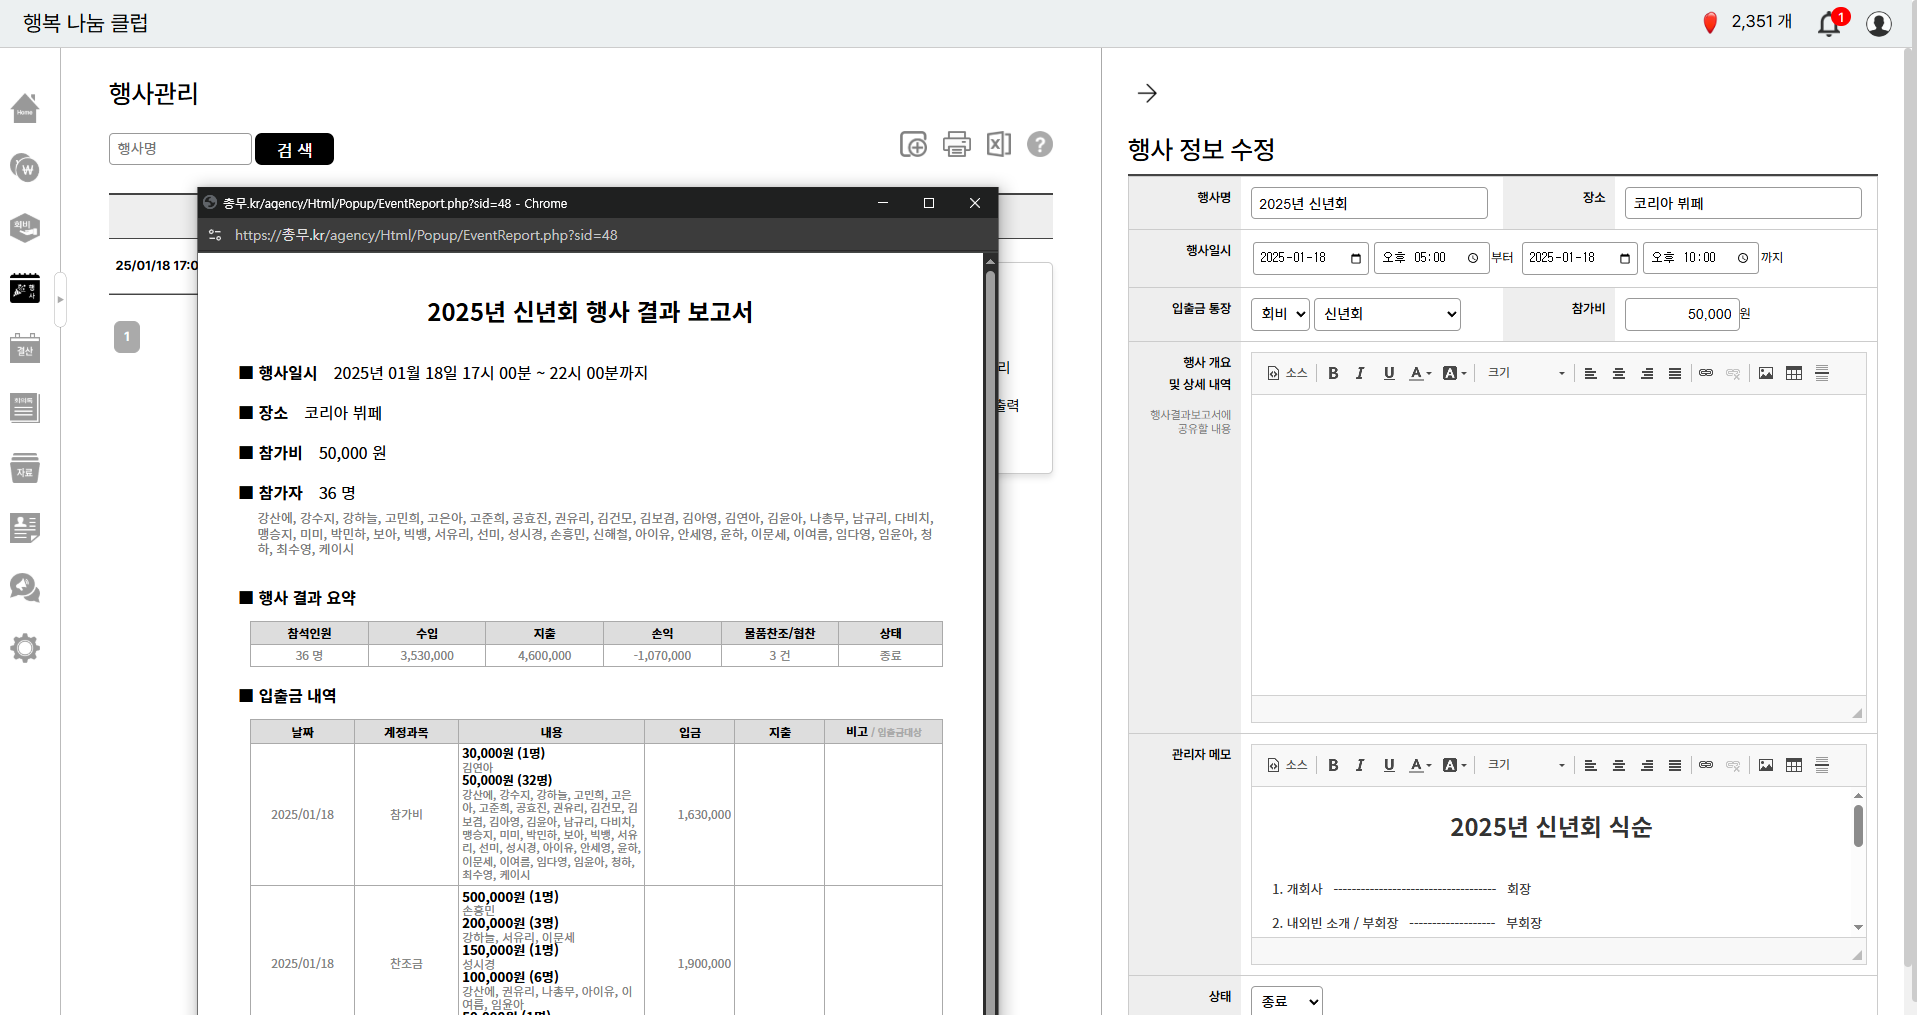This screenshot has width=1917, height=1015.
Task: Insert image in 행사 개요 editor
Action: click(1766, 373)
